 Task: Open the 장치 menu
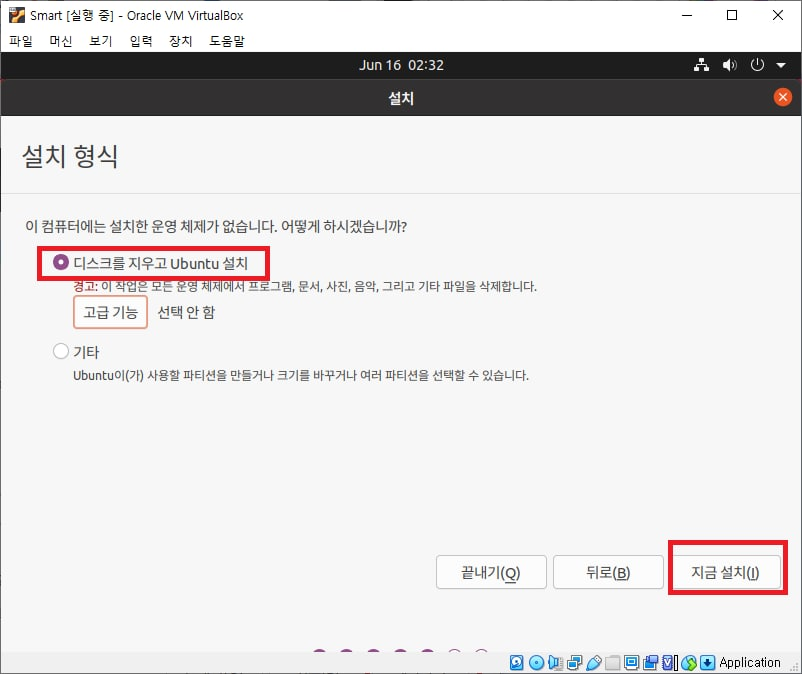click(x=181, y=41)
